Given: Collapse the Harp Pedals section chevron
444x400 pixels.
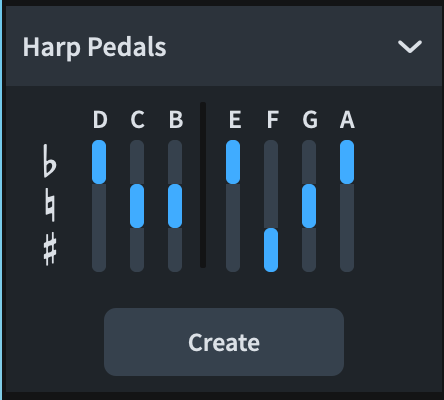Looking at the screenshot, I should 410,47.
